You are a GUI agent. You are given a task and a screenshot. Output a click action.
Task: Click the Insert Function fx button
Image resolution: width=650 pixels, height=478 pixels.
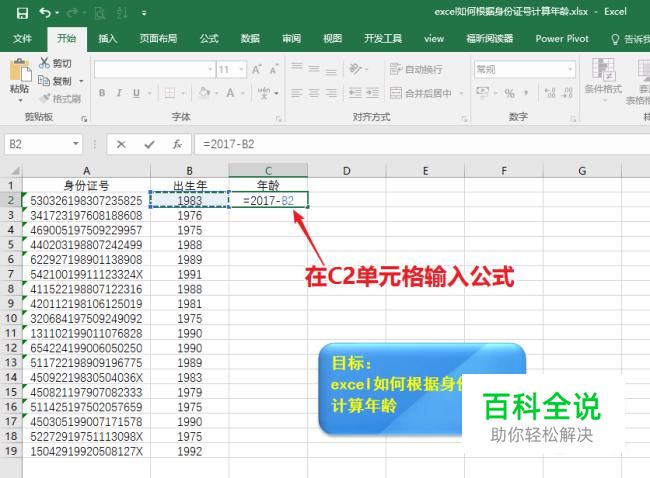177,144
